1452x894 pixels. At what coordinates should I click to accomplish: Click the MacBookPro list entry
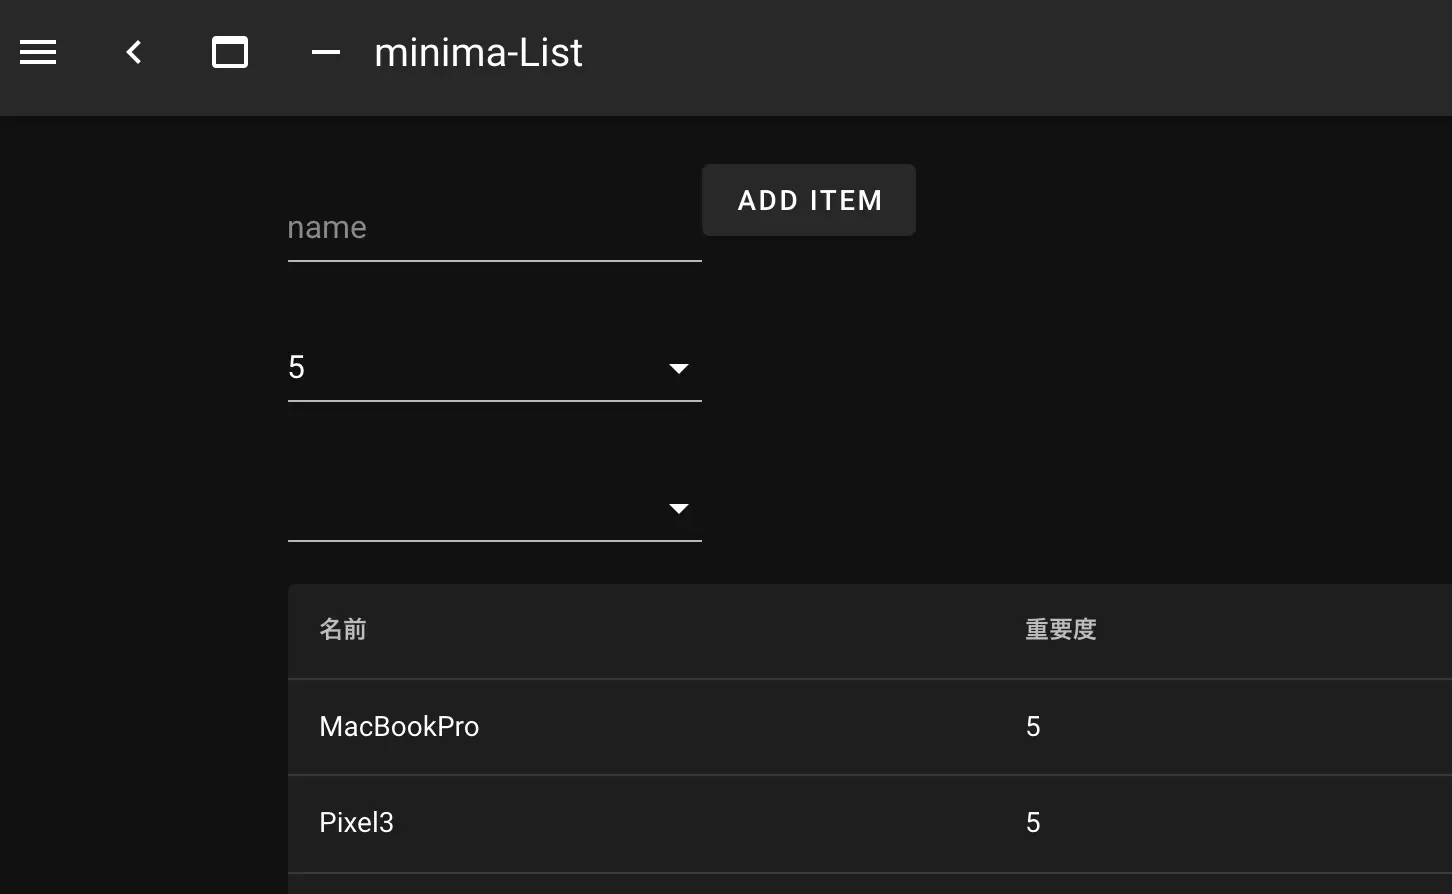[399, 727]
